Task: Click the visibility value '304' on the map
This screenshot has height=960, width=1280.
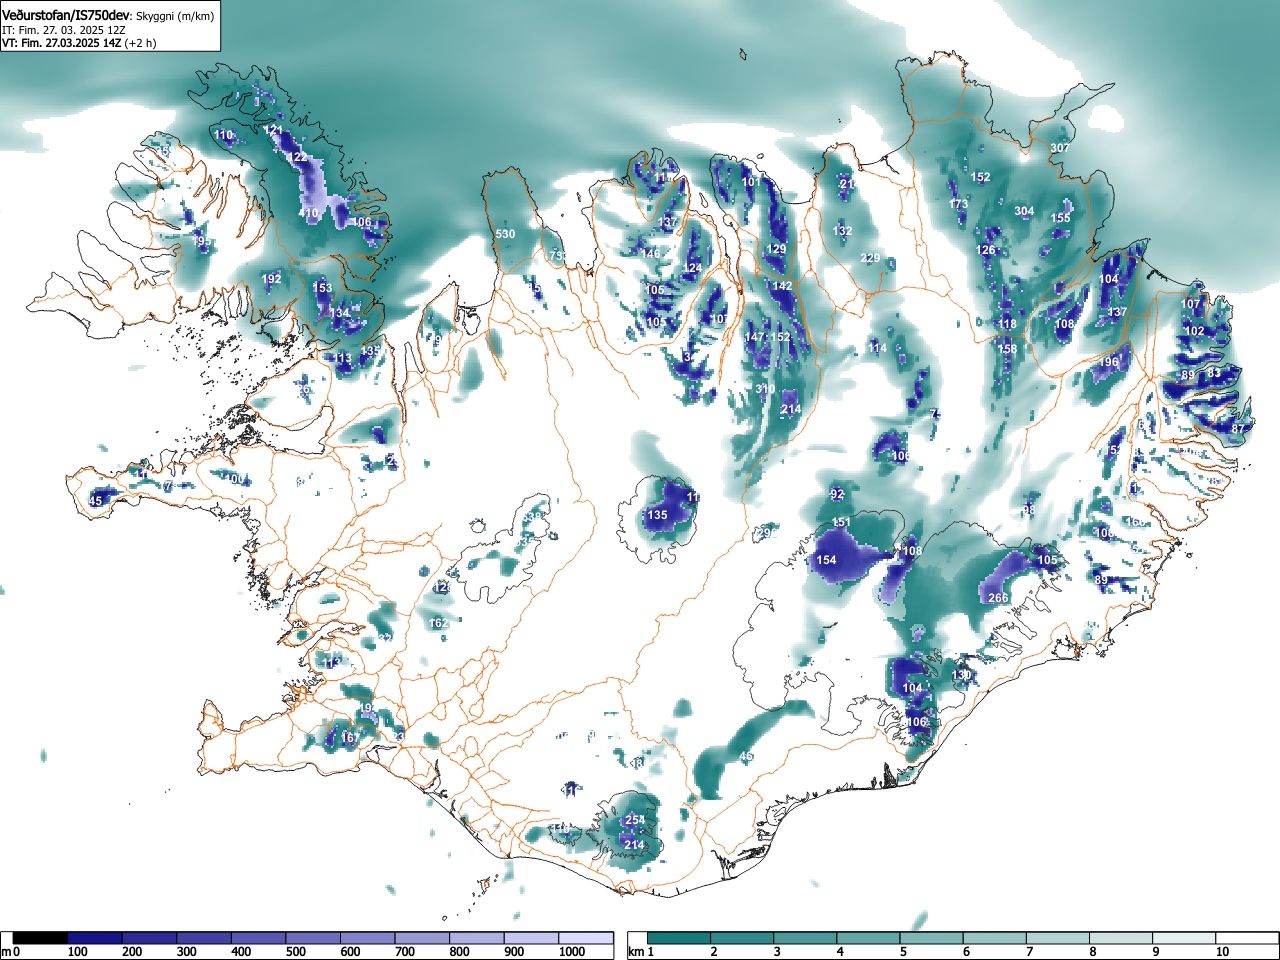Action: pos(1024,211)
